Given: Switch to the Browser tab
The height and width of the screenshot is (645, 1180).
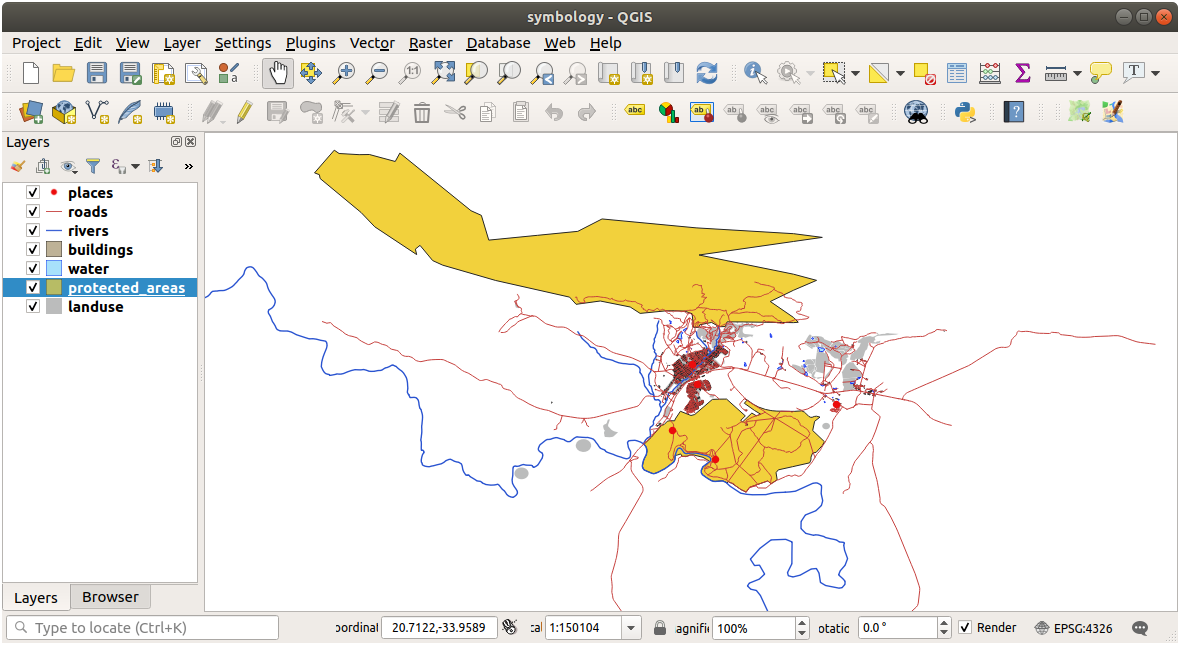Looking at the screenshot, I should 110,597.
